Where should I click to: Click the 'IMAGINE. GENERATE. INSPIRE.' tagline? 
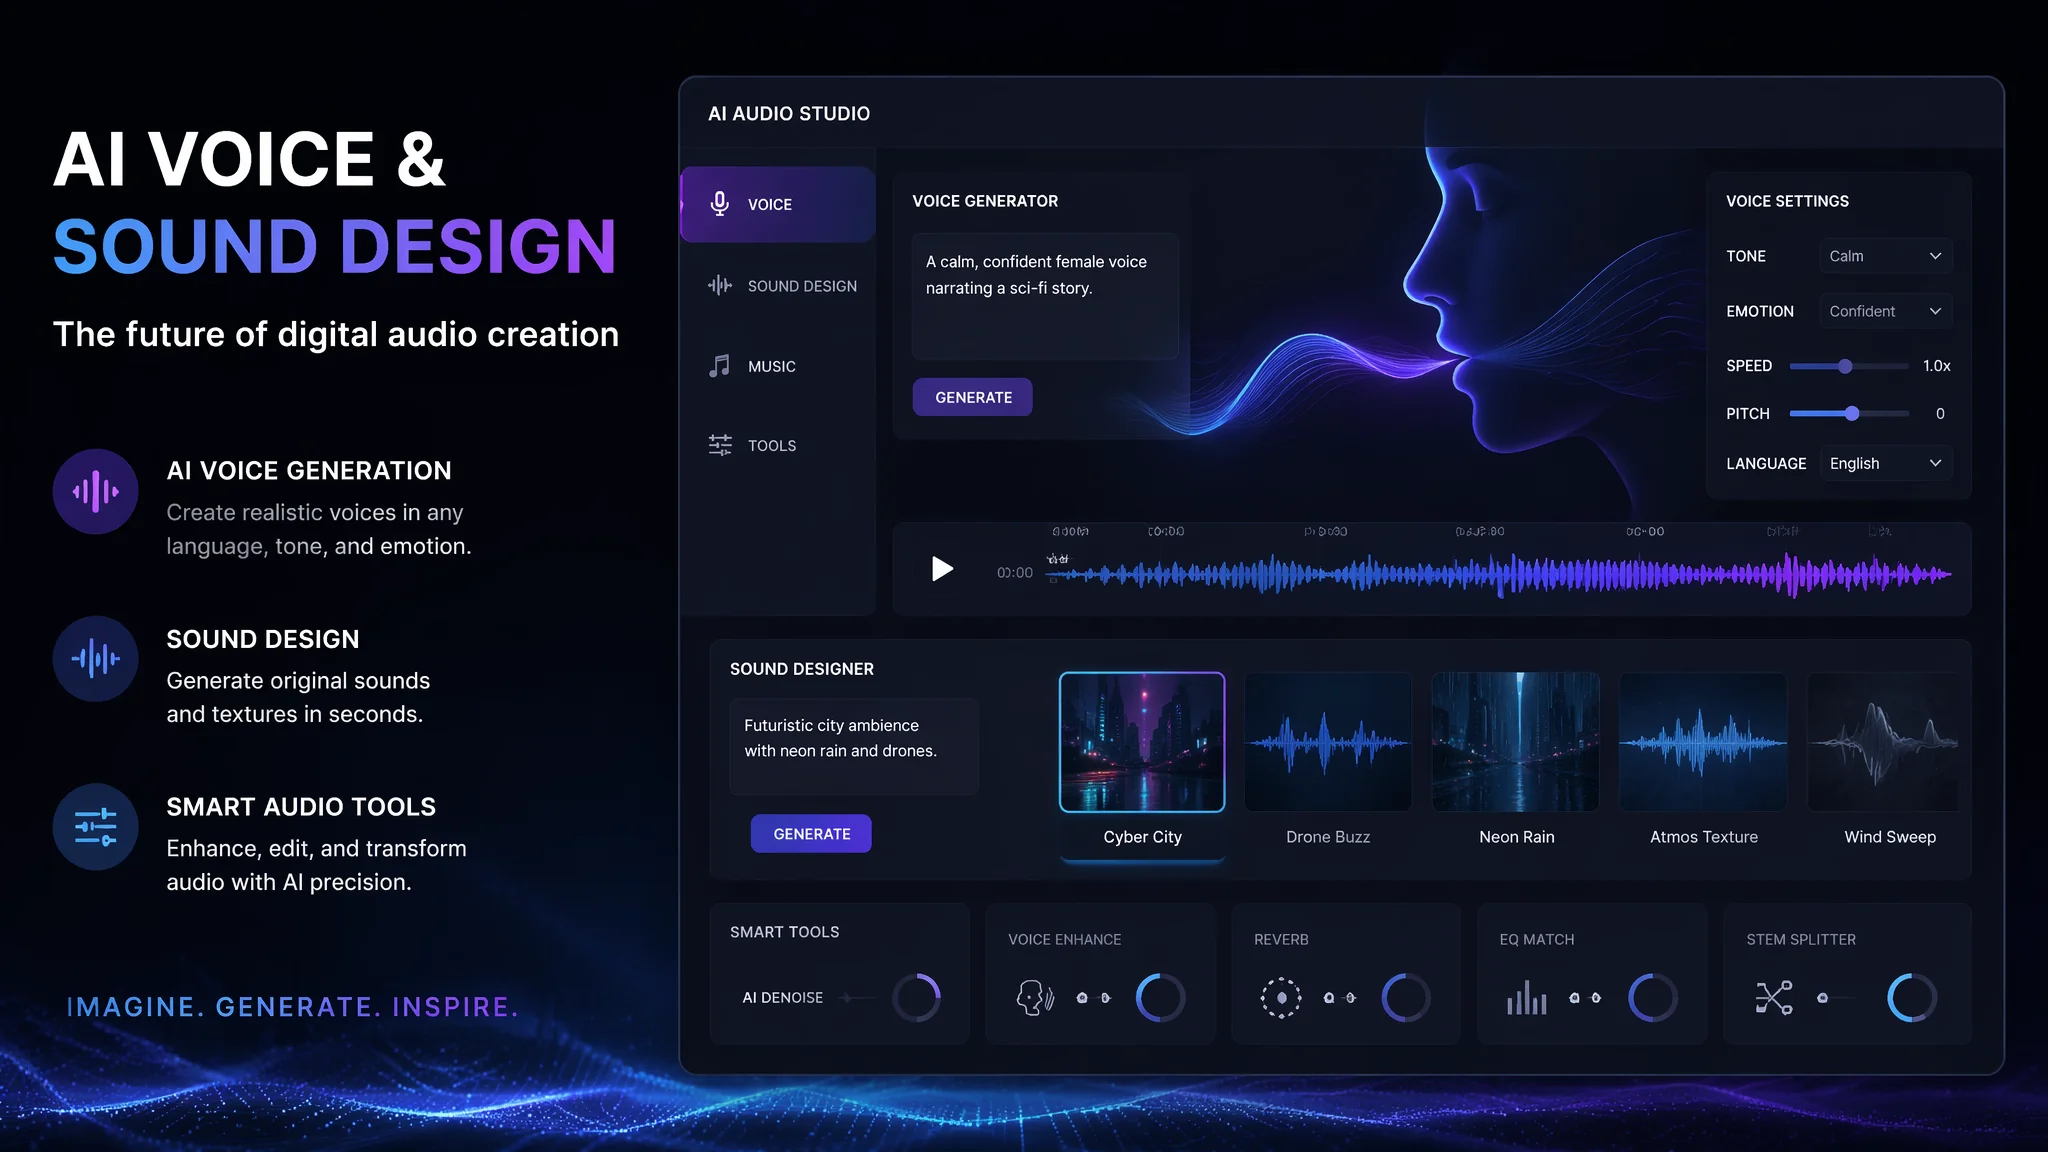point(292,1007)
